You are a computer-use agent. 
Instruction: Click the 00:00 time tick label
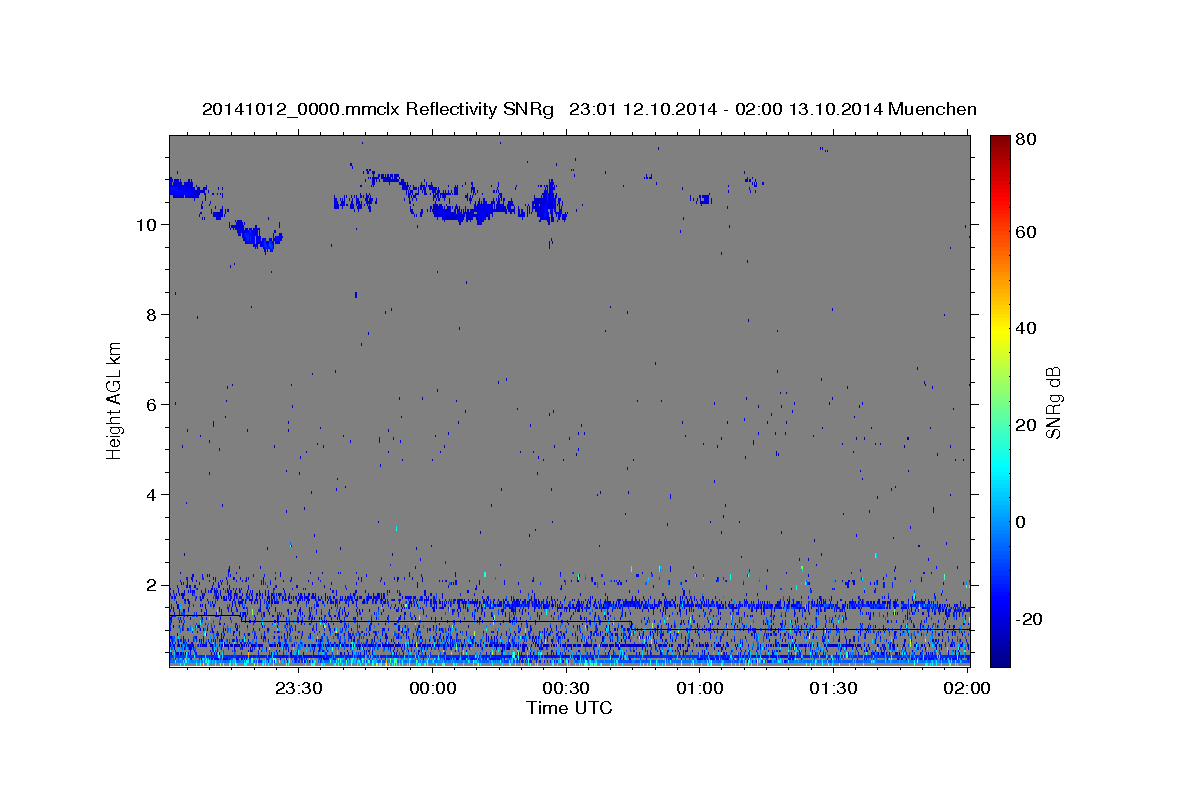click(x=432, y=688)
